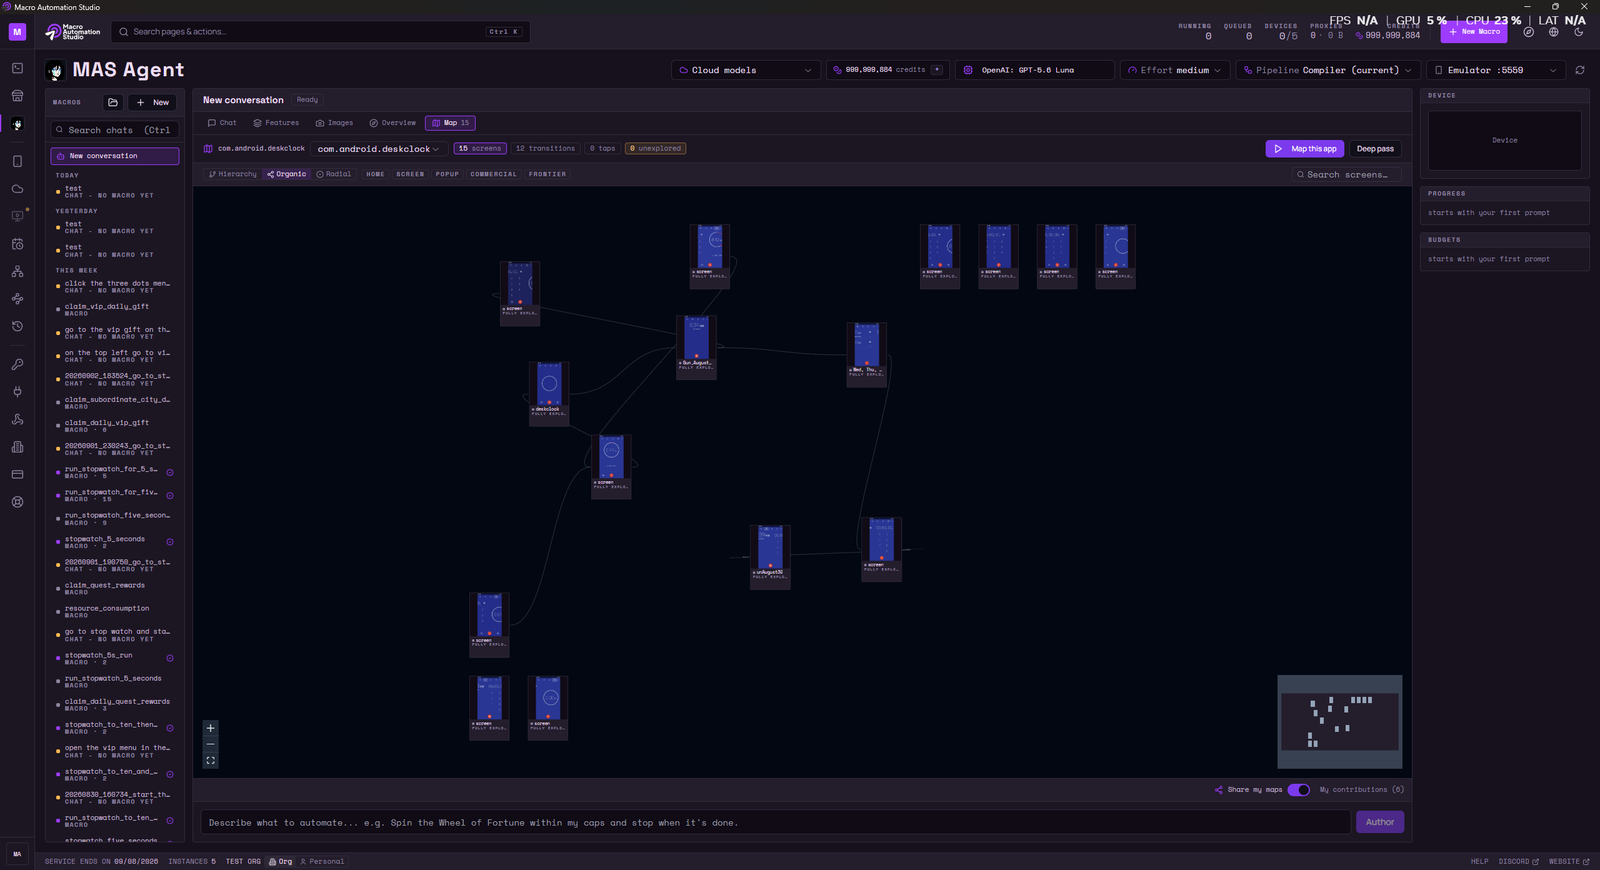Zoom in on the map canvas
The width and height of the screenshot is (1600, 870).
click(x=210, y=728)
